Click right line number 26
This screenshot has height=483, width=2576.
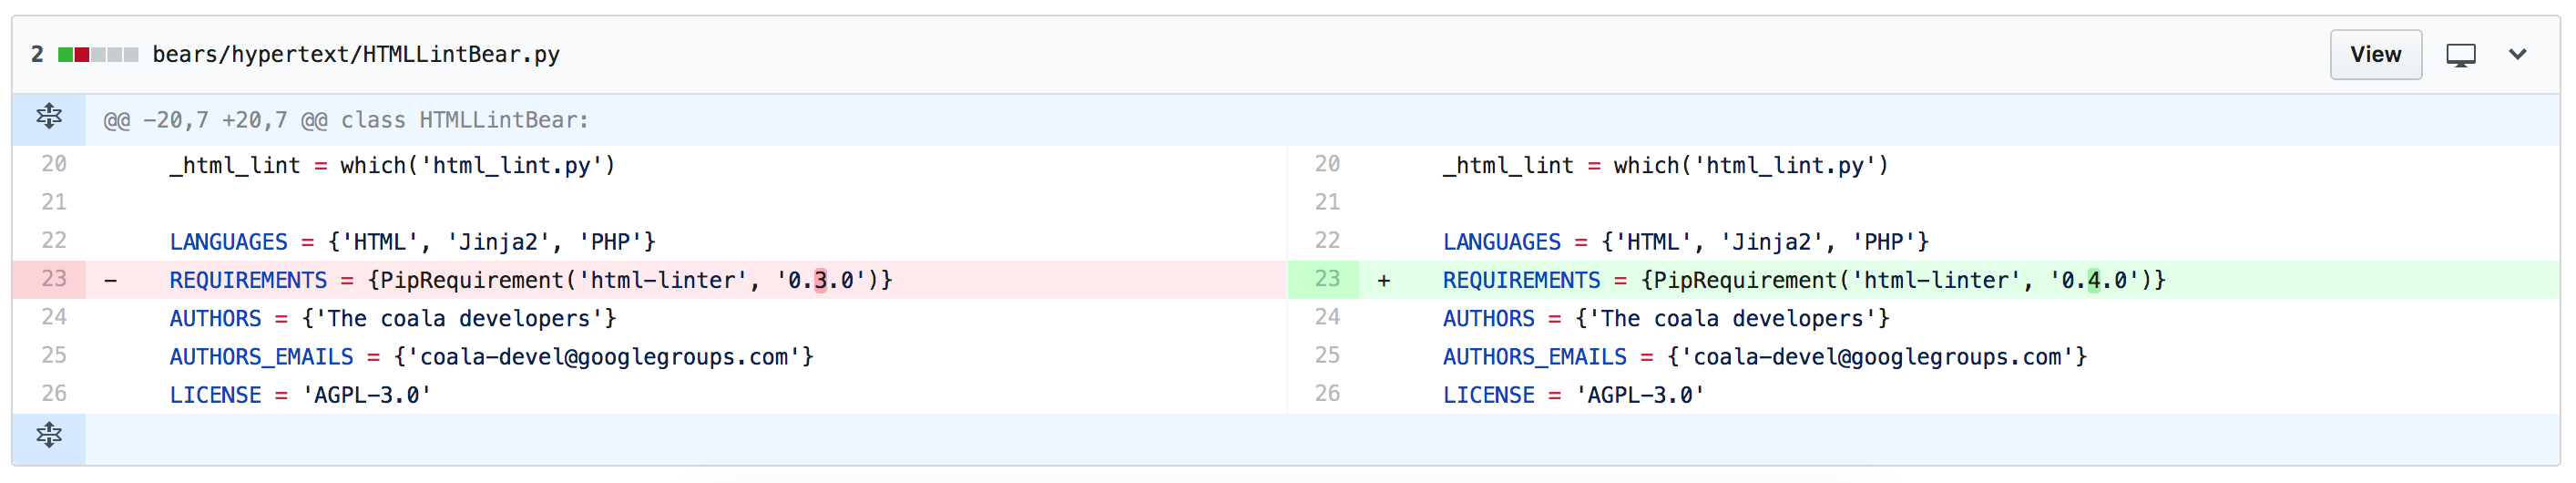click(x=1327, y=394)
